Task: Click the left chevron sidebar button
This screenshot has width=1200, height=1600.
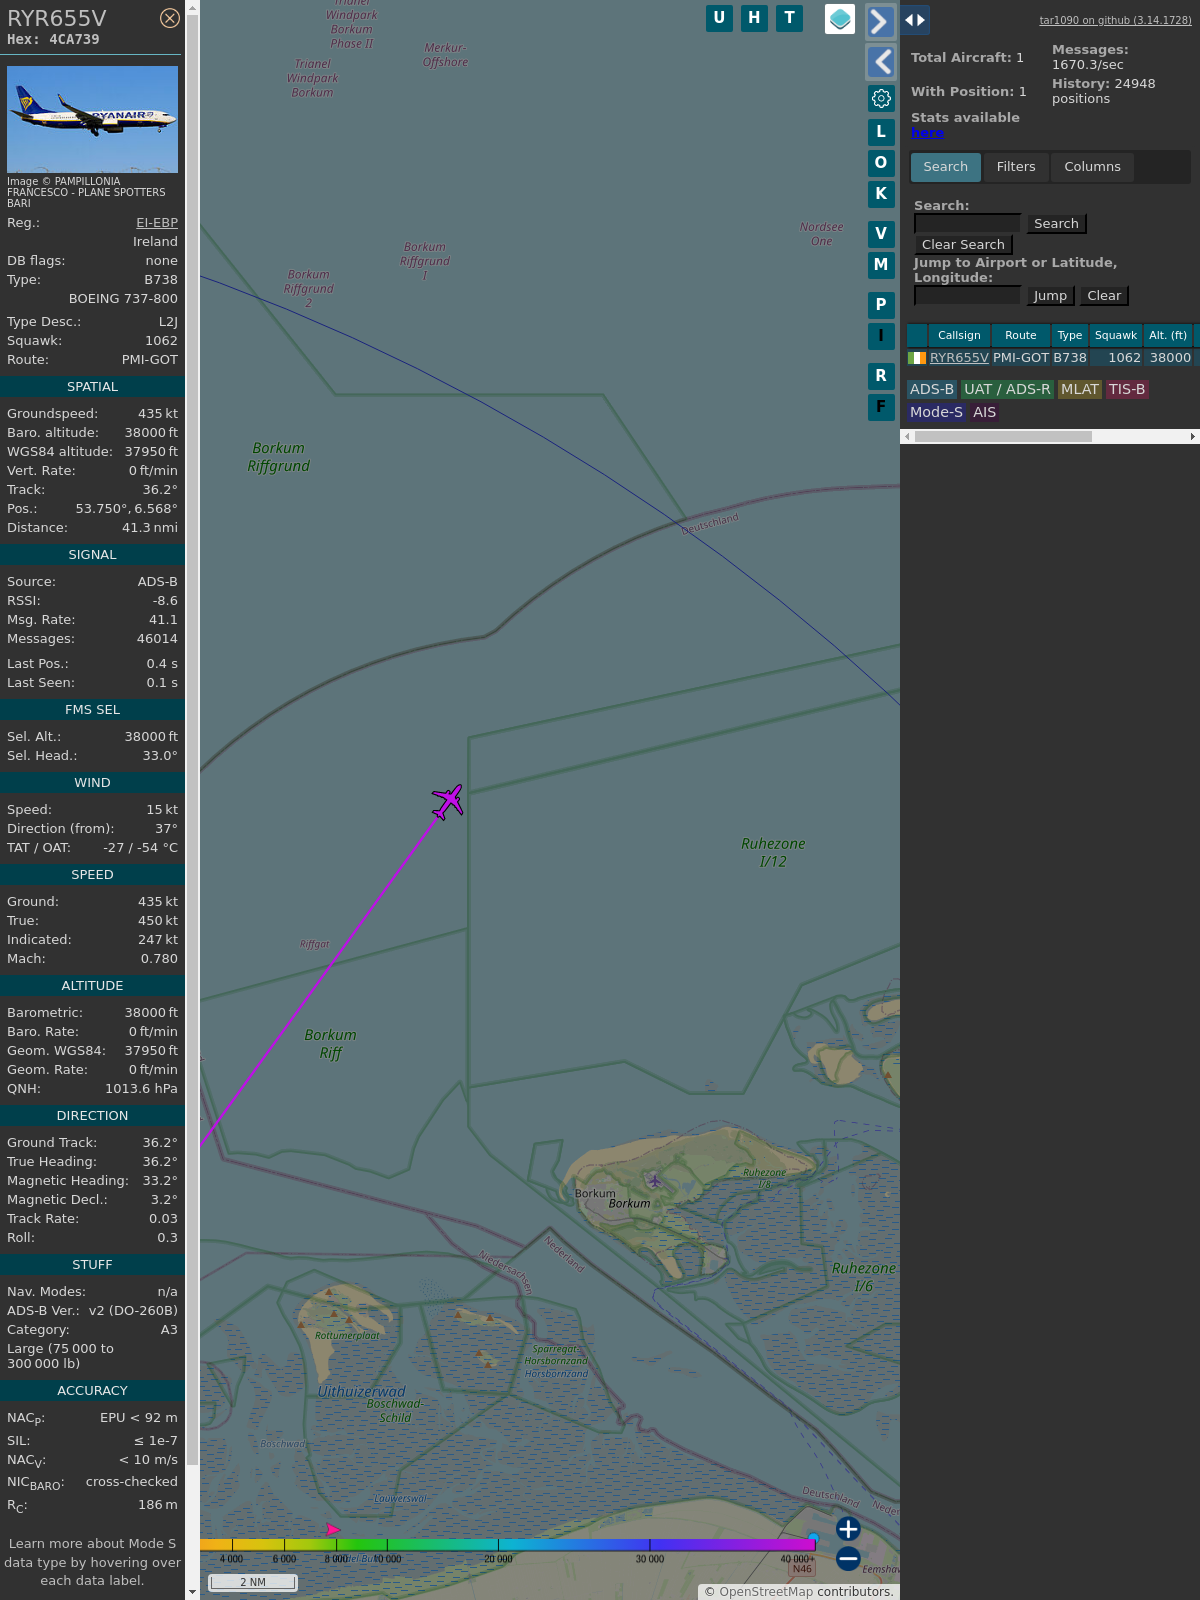Action: (x=880, y=62)
